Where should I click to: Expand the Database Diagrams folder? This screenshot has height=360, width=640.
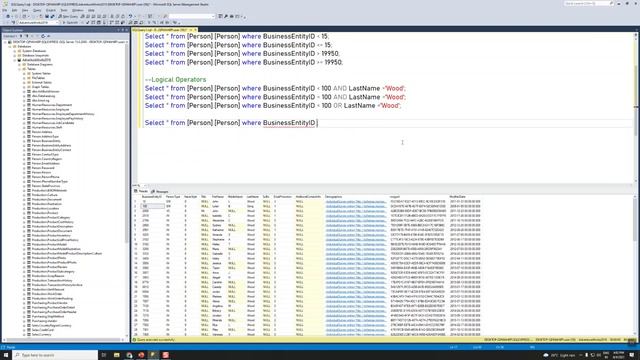[x=19, y=64]
